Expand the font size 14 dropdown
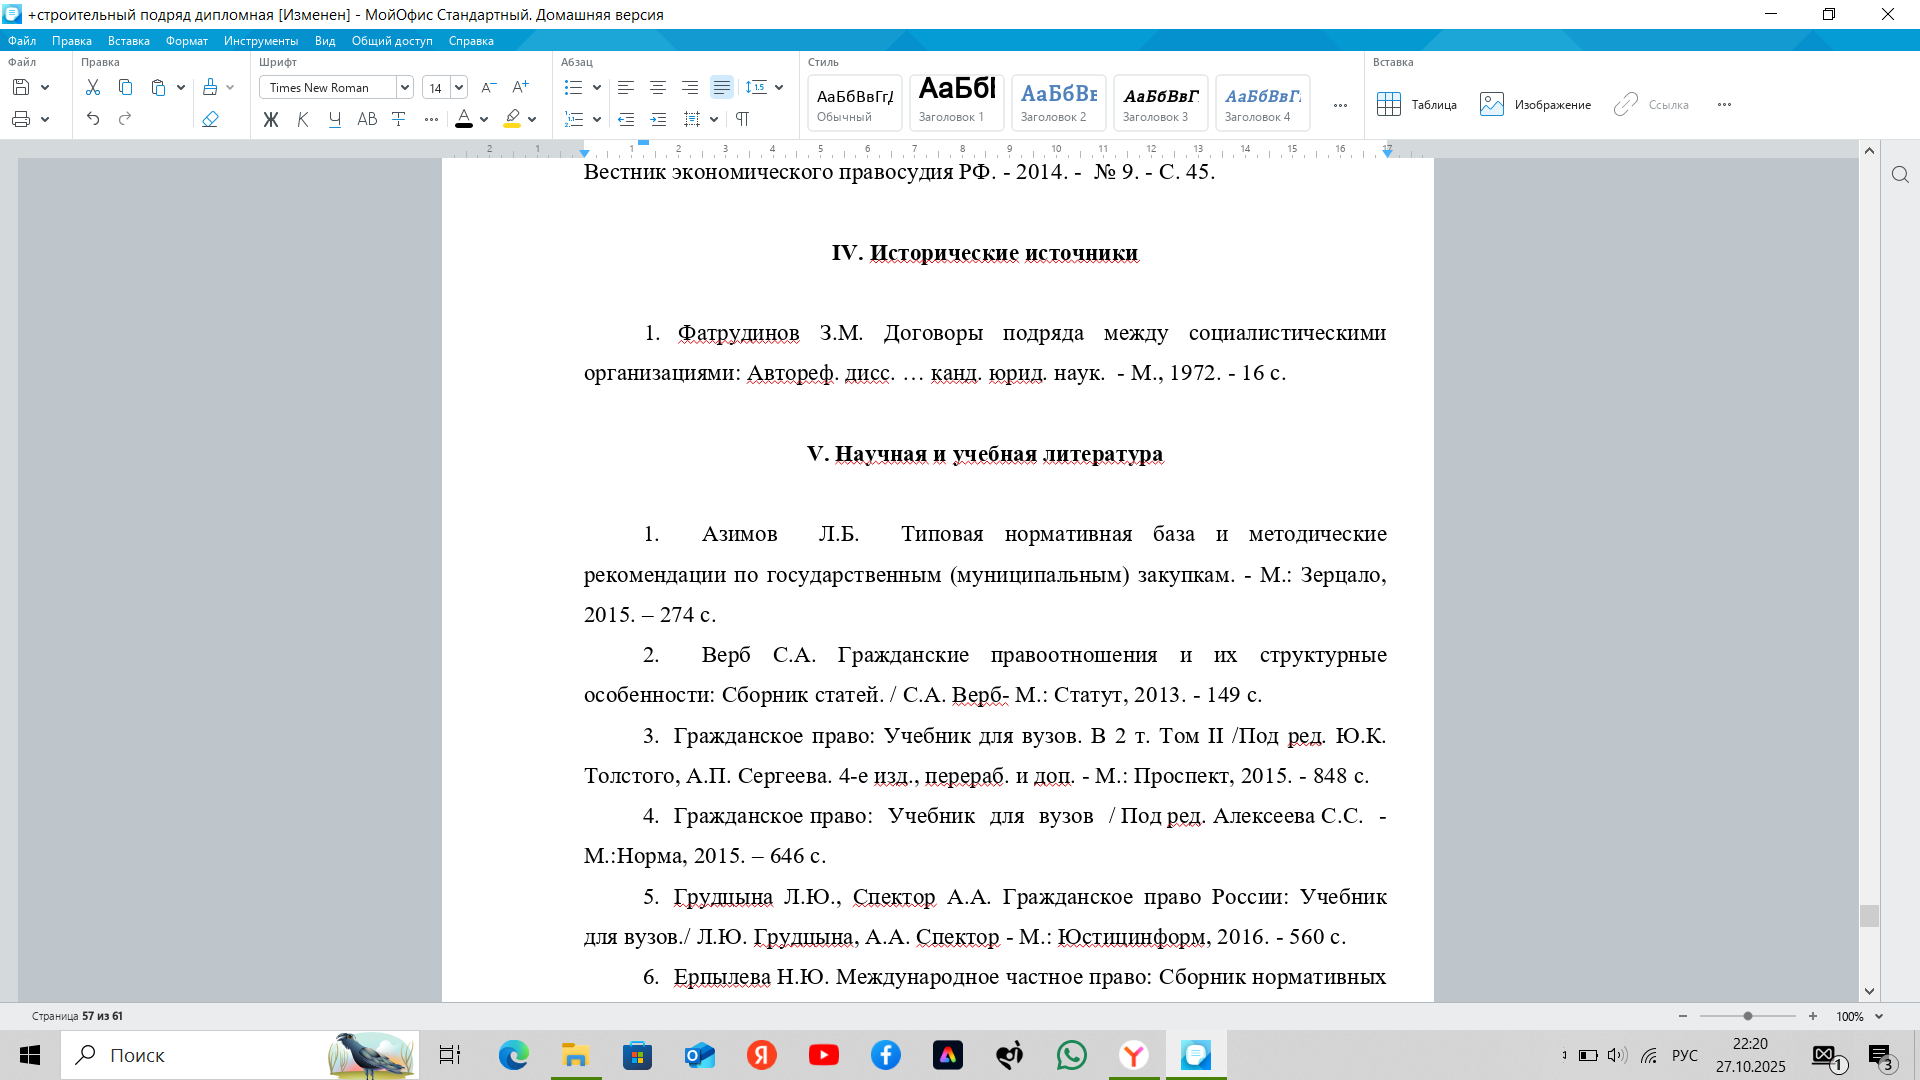The height and width of the screenshot is (1080, 1920). click(459, 88)
